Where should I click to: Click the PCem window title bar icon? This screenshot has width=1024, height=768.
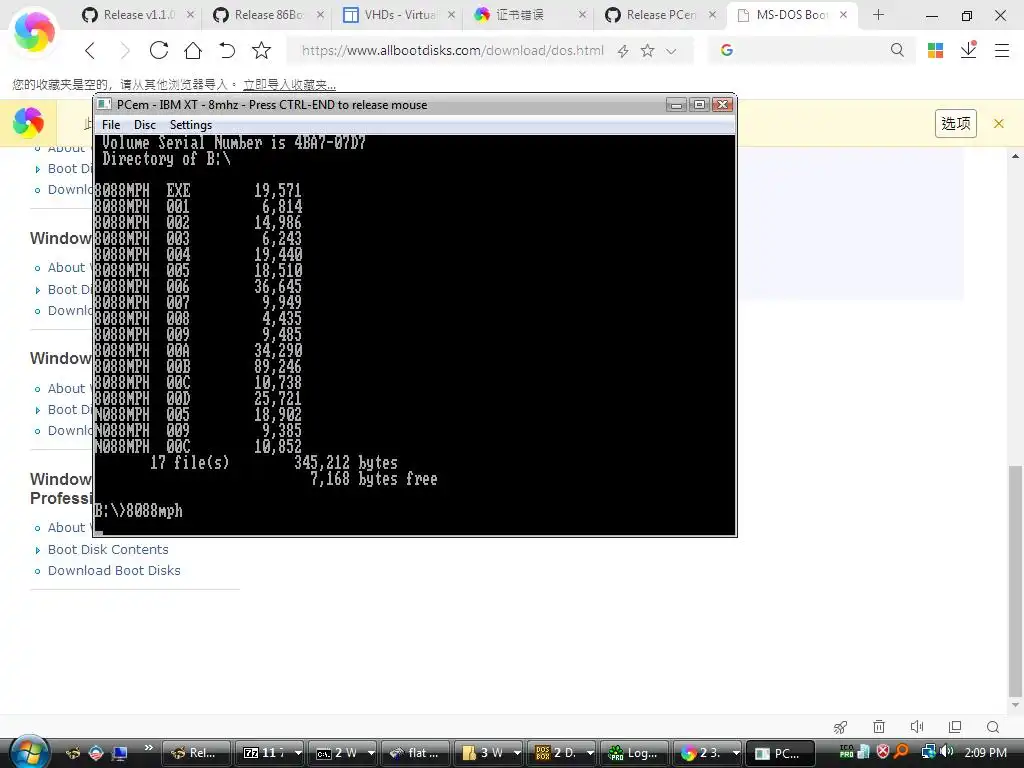104,104
